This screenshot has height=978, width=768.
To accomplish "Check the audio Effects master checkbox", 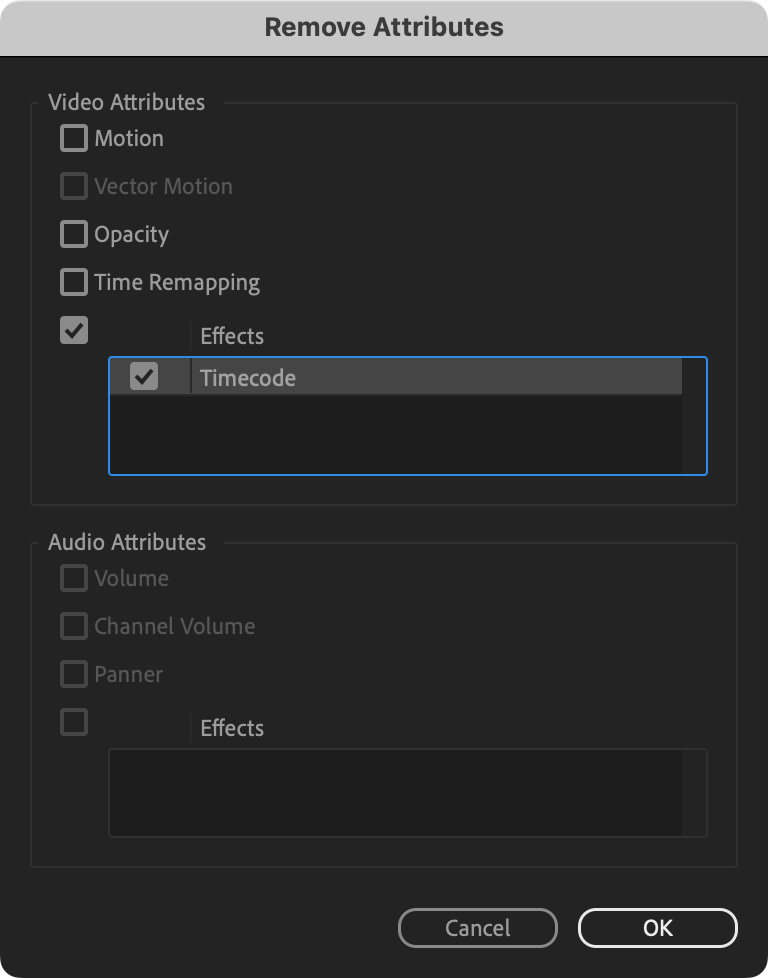I will (74, 722).
